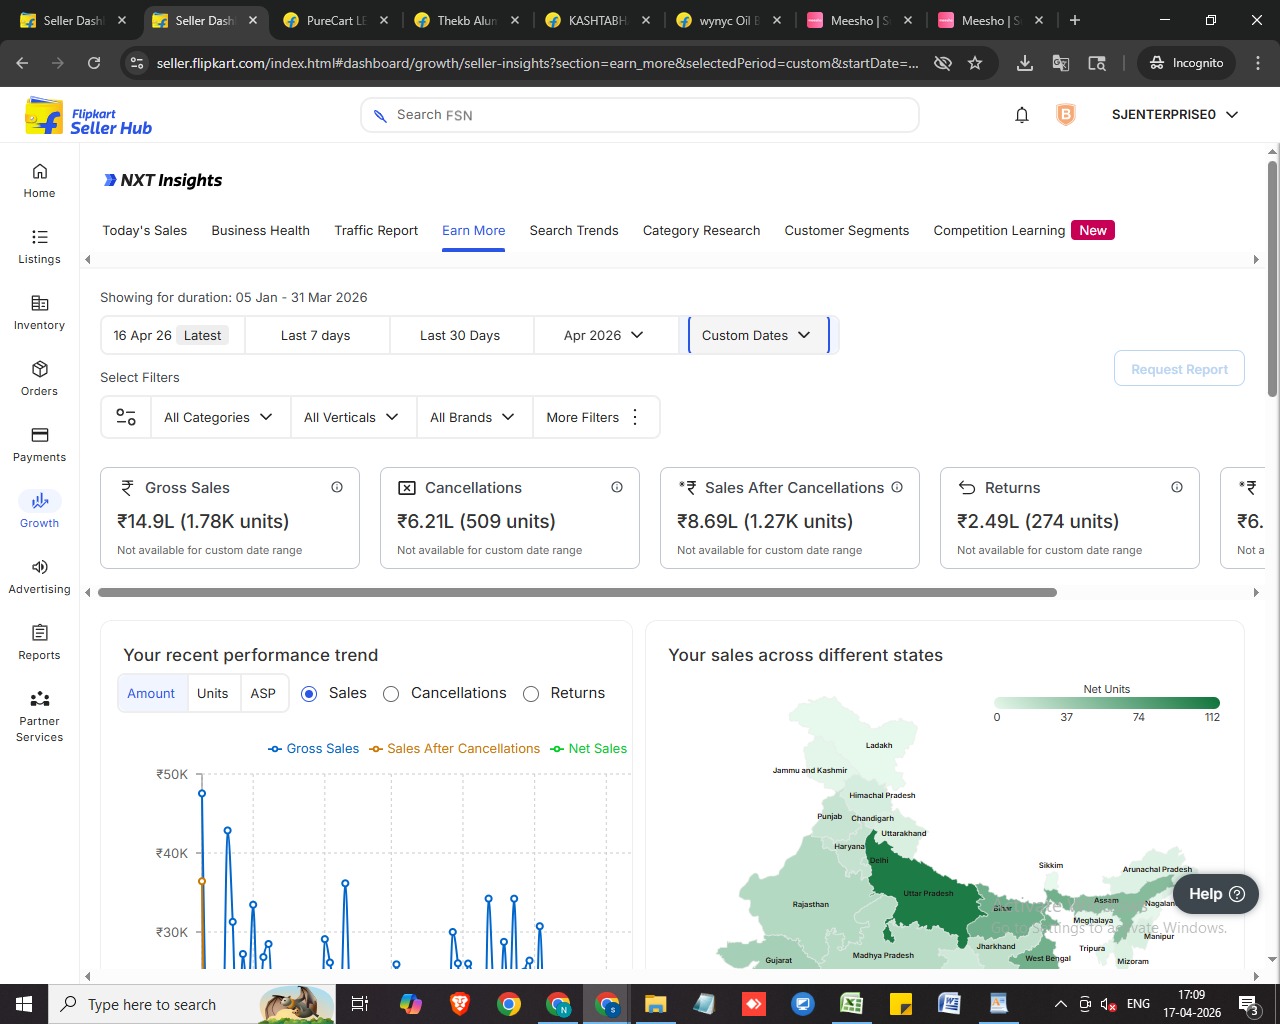Screen dimensions: 1280x1024
Task: Select the Sales radio button
Action: (309, 694)
